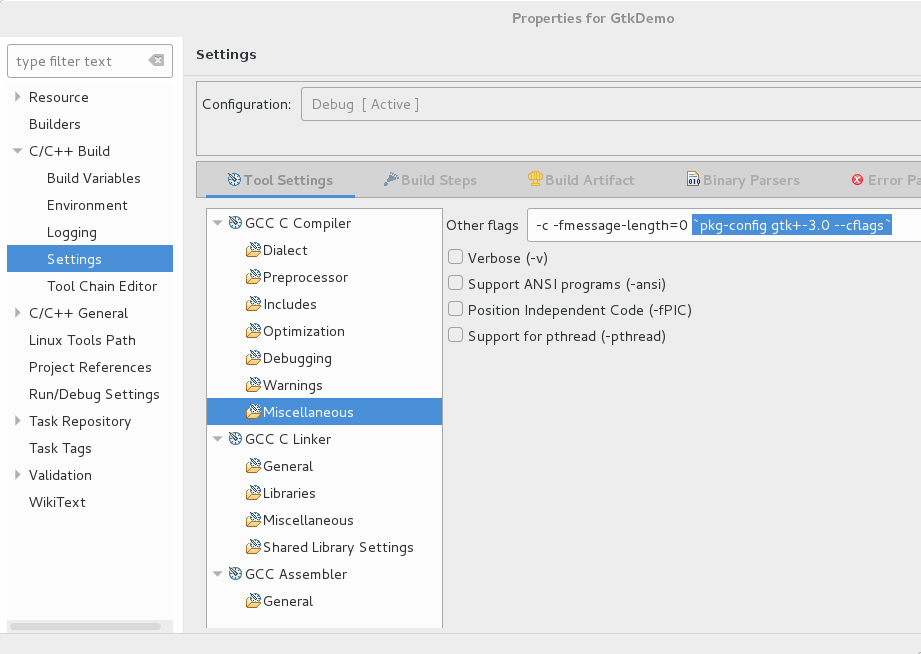921x654 pixels.
Task: Collapse the GCC Assembler node
Action: point(217,574)
